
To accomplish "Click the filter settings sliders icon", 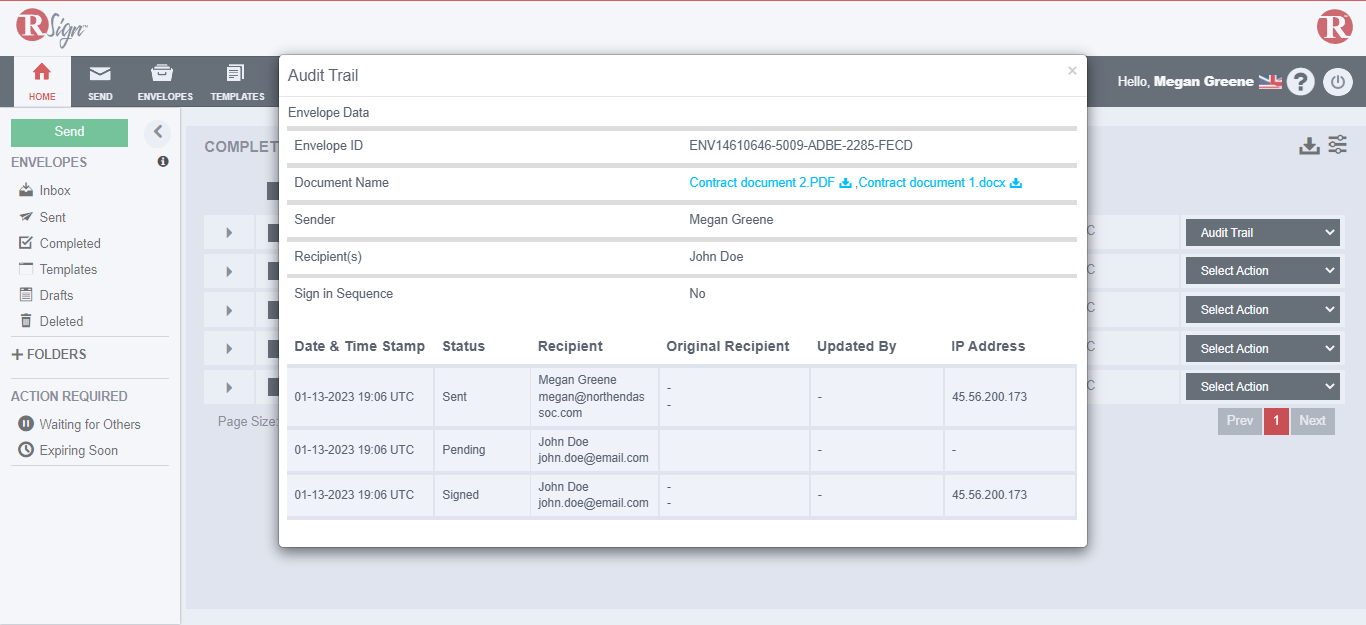I will pos(1337,145).
